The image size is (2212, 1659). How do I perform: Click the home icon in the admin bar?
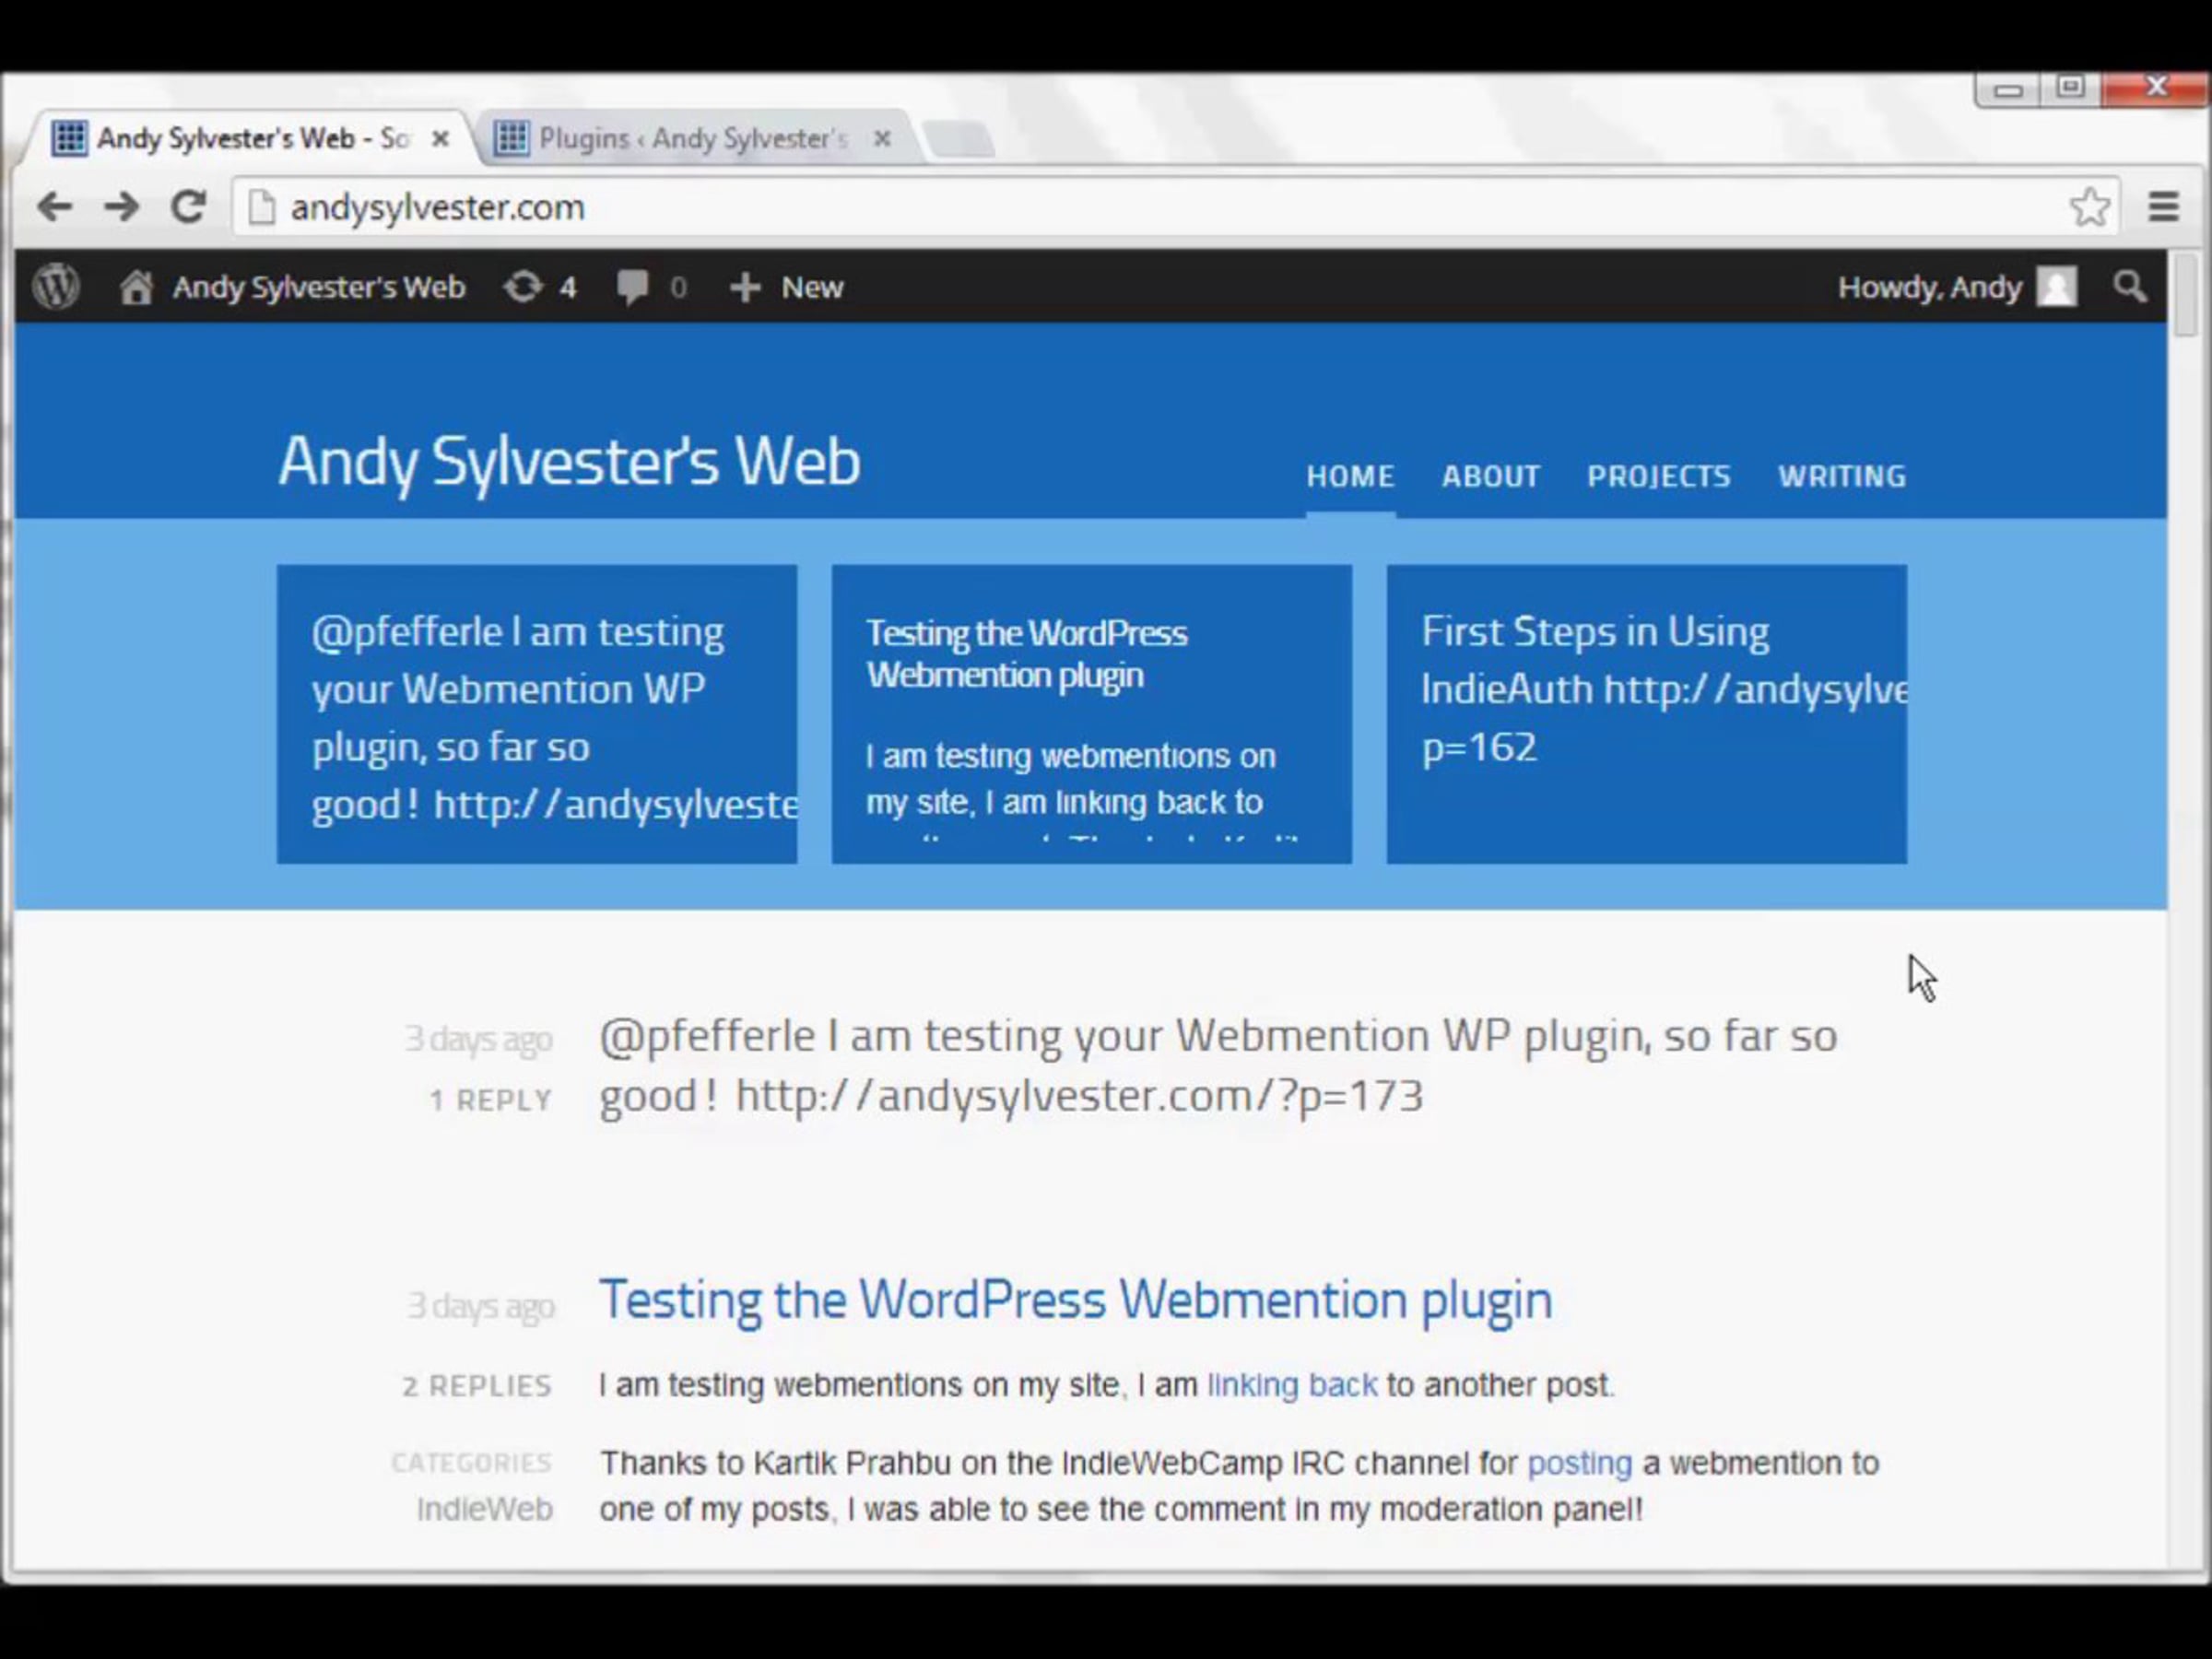[x=136, y=287]
